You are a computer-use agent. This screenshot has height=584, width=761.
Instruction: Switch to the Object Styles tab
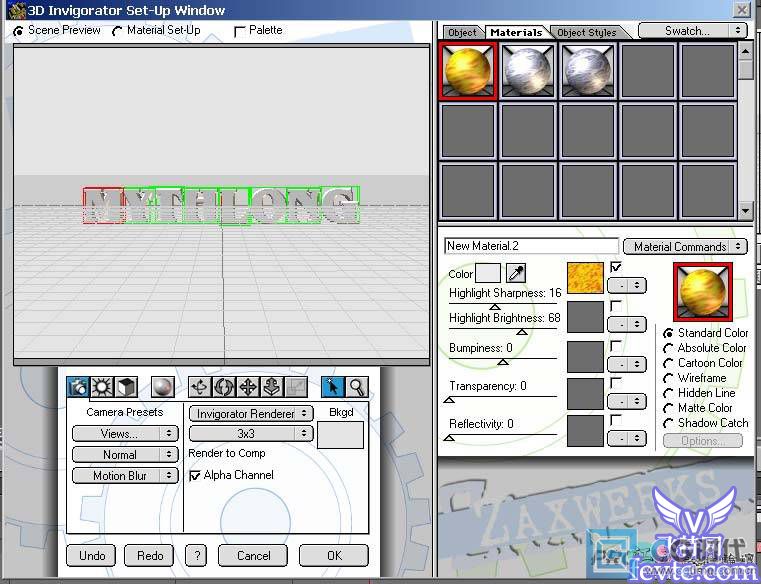587,33
